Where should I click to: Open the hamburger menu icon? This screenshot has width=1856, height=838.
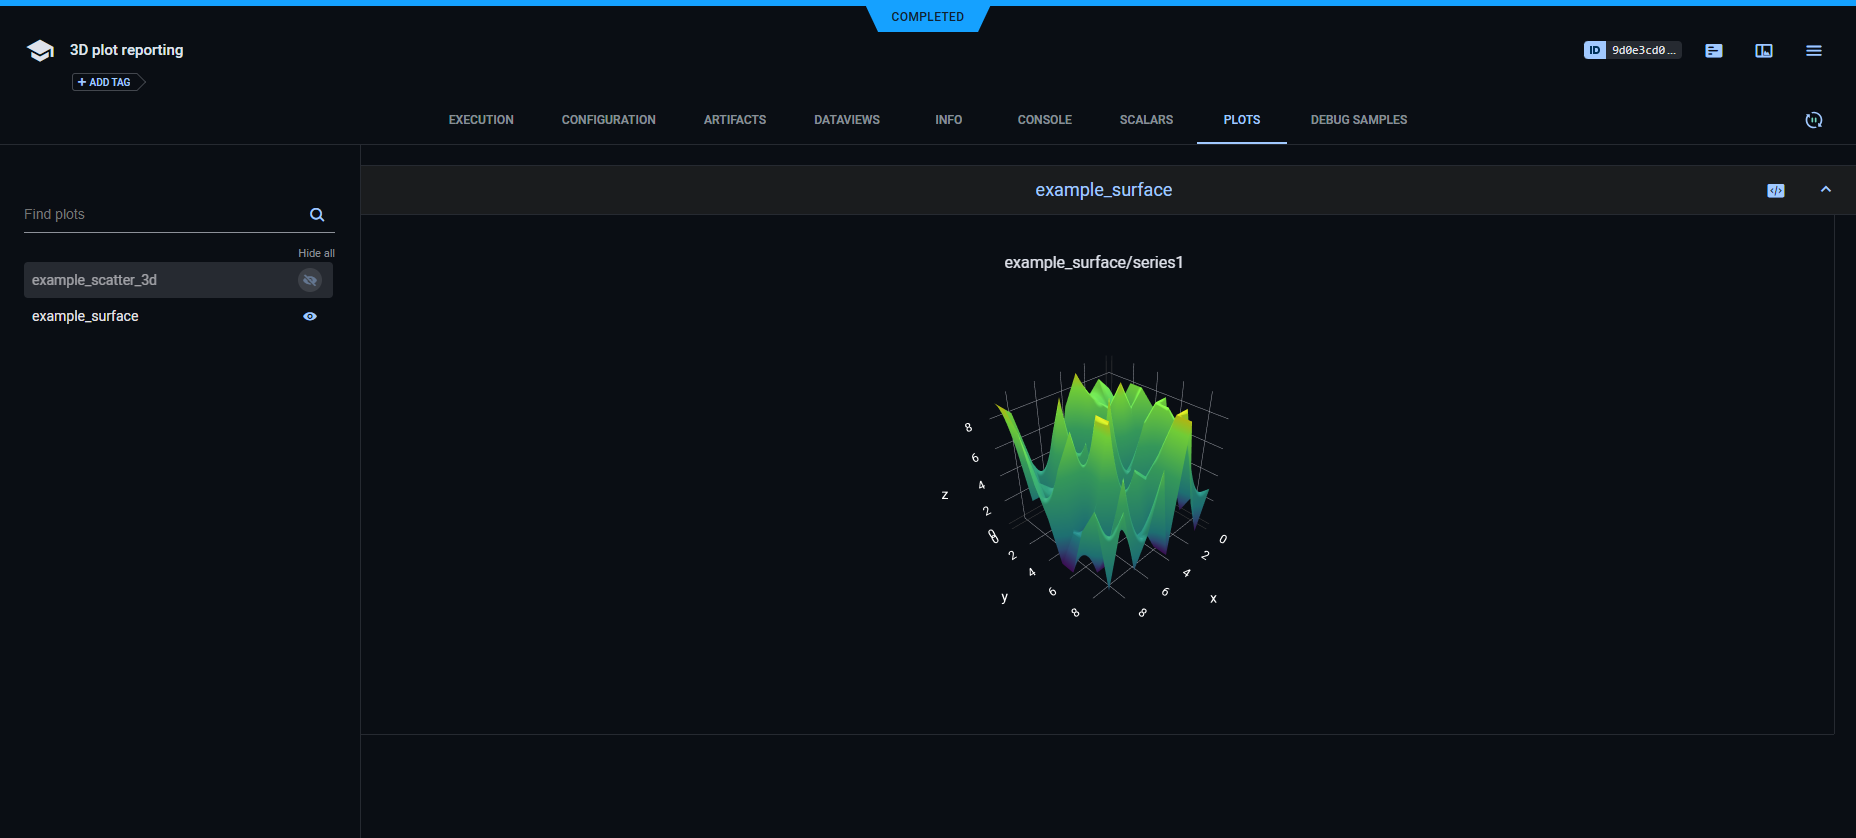1813,51
